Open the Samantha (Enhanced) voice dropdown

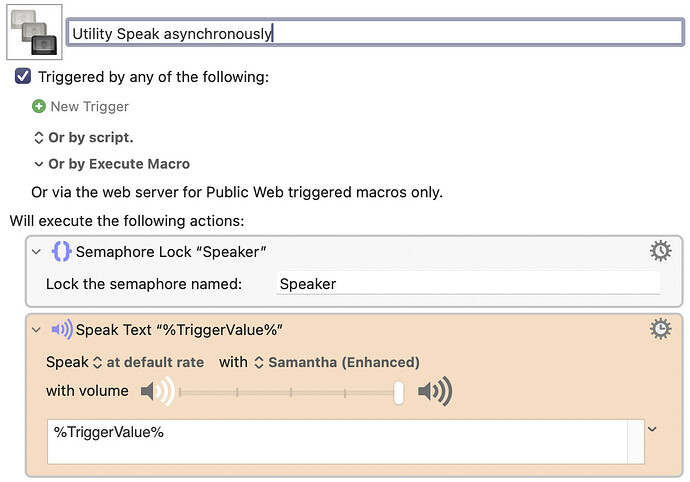point(336,362)
